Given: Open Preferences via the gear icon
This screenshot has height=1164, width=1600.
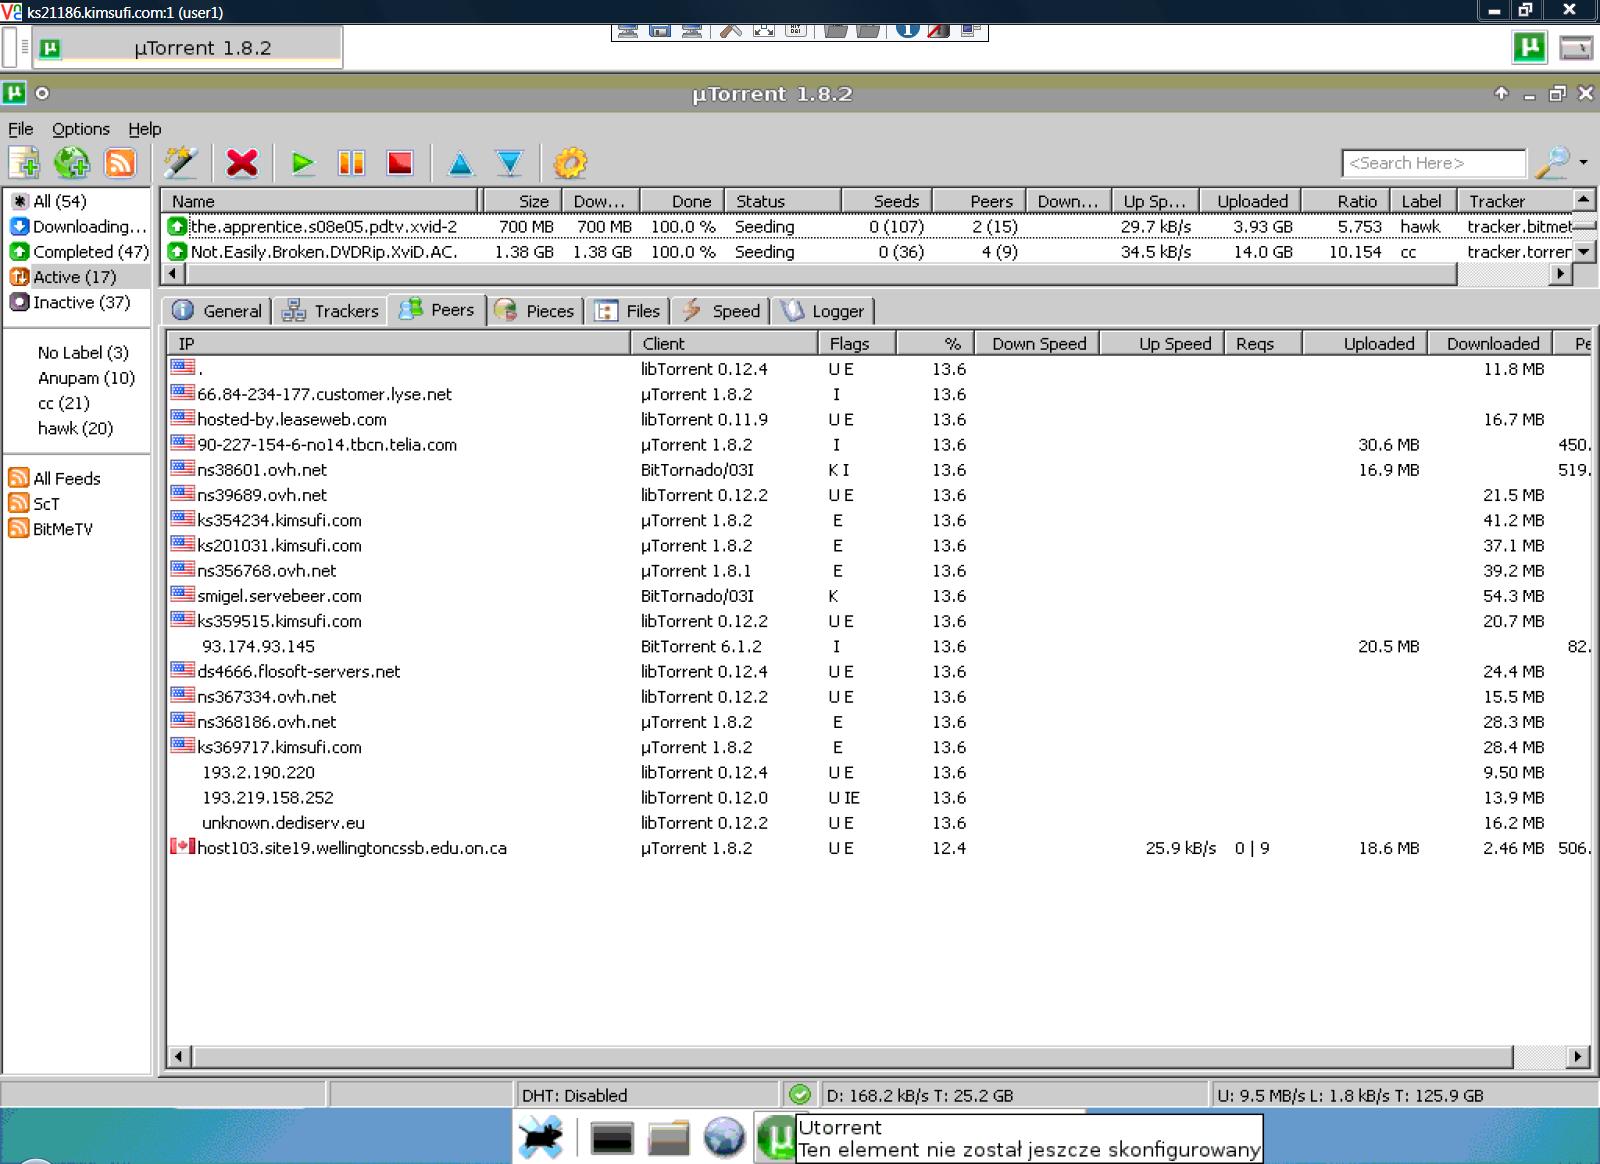Looking at the screenshot, I should click(x=570, y=162).
